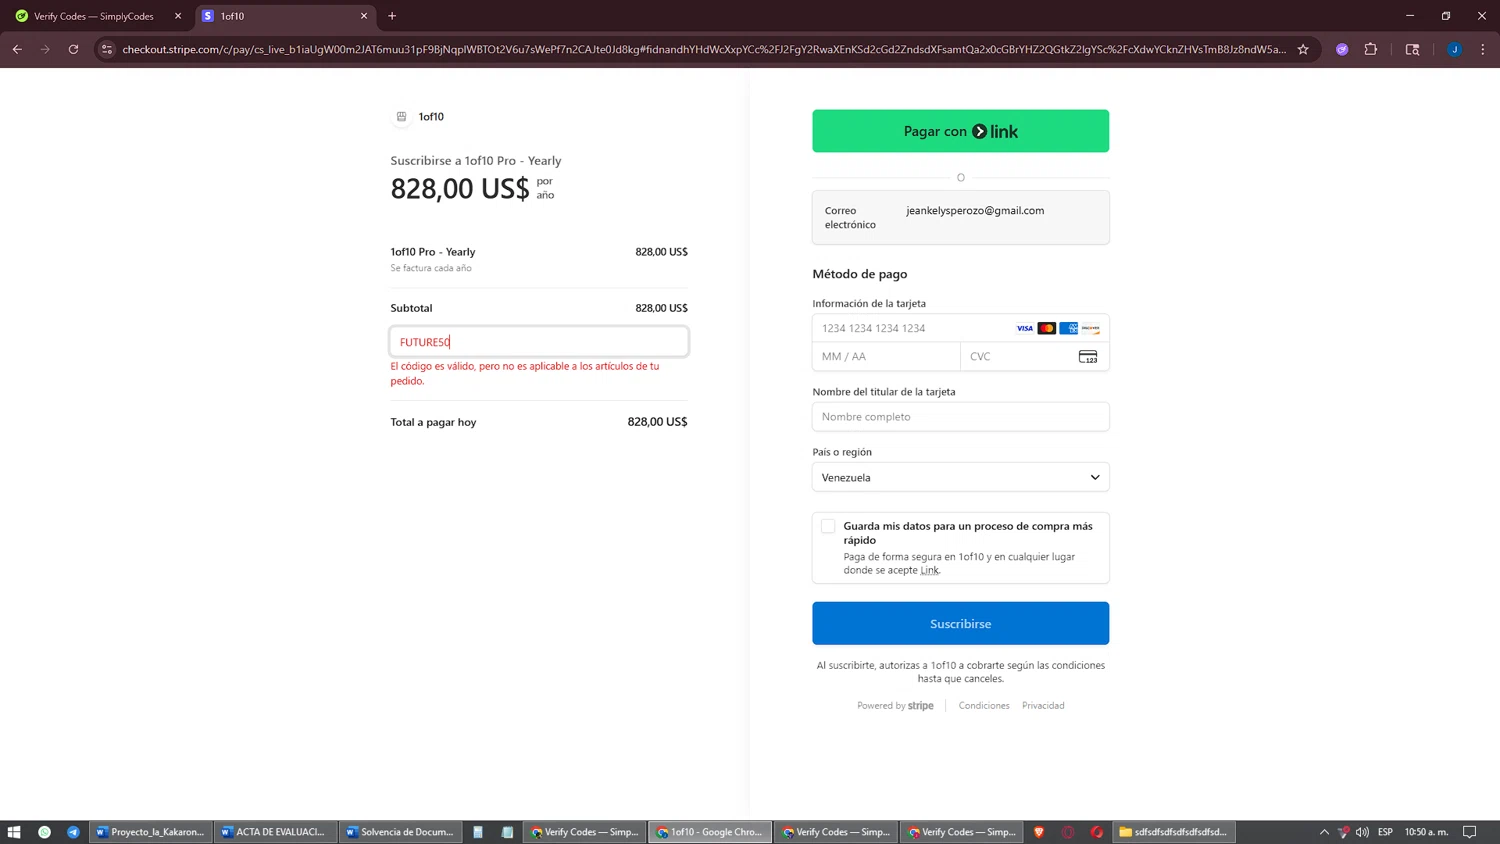Click the Correo electrónico email box

960,217
